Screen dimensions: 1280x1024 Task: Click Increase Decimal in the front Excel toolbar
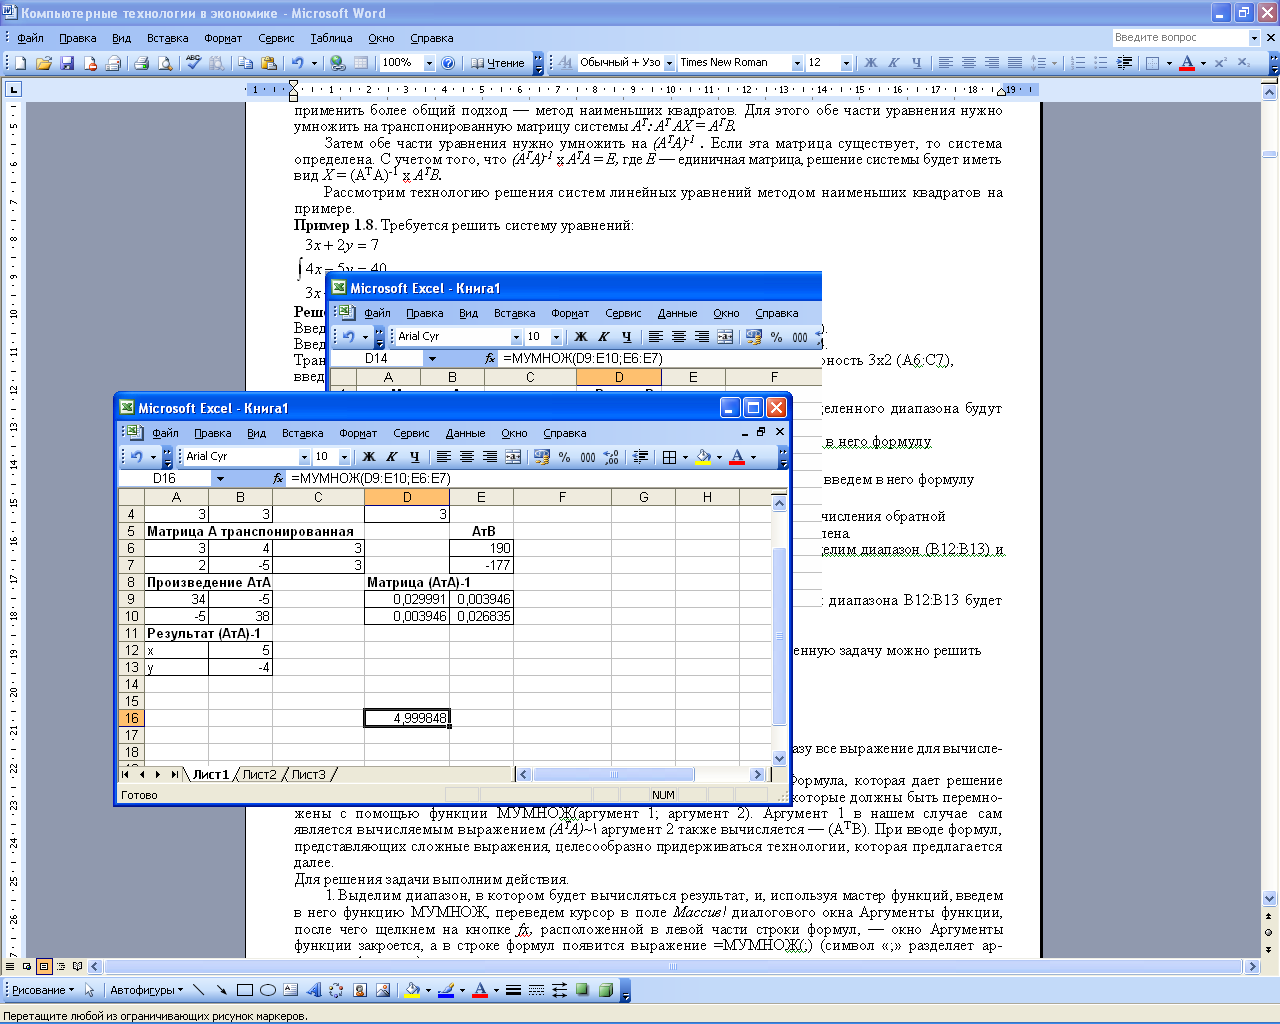(x=611, y=457)
